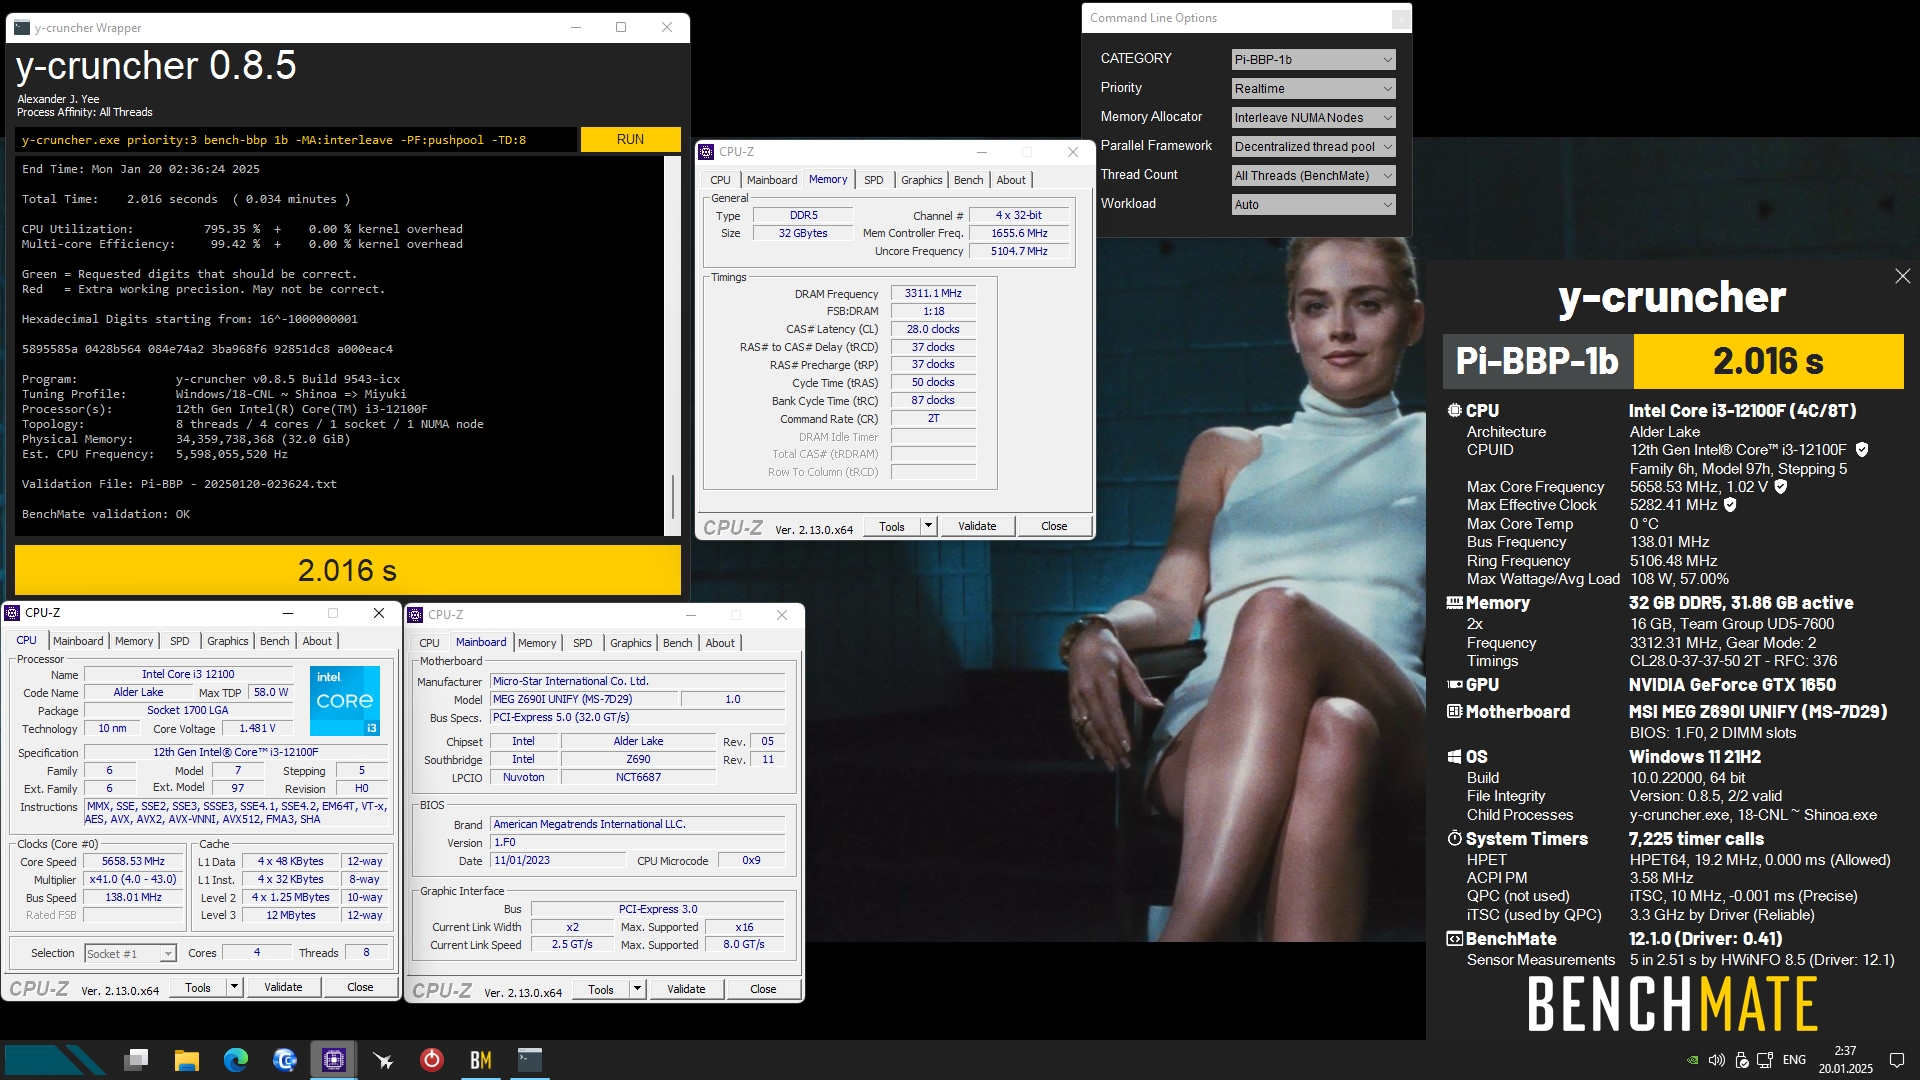Click the Core Speed value 5658.53 MHz

click(x=133, y=862)
